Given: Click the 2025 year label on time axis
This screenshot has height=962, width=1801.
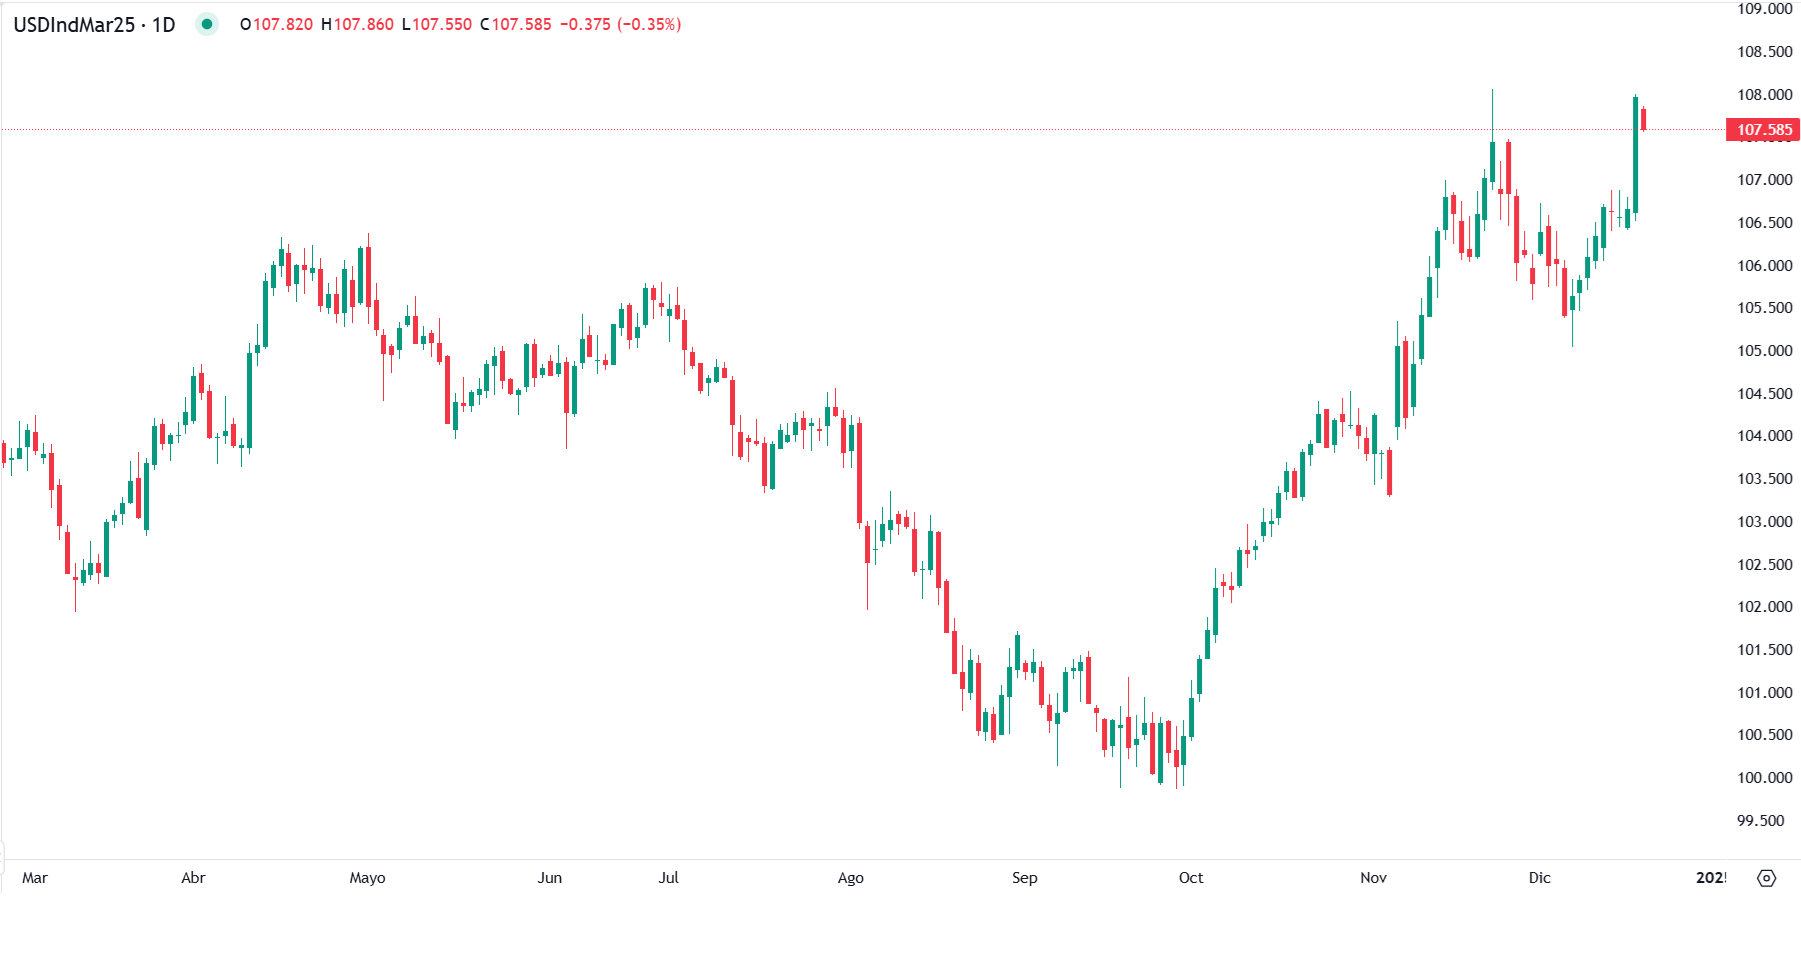Looking at the screenshot, I should [x=1713, y=878].
